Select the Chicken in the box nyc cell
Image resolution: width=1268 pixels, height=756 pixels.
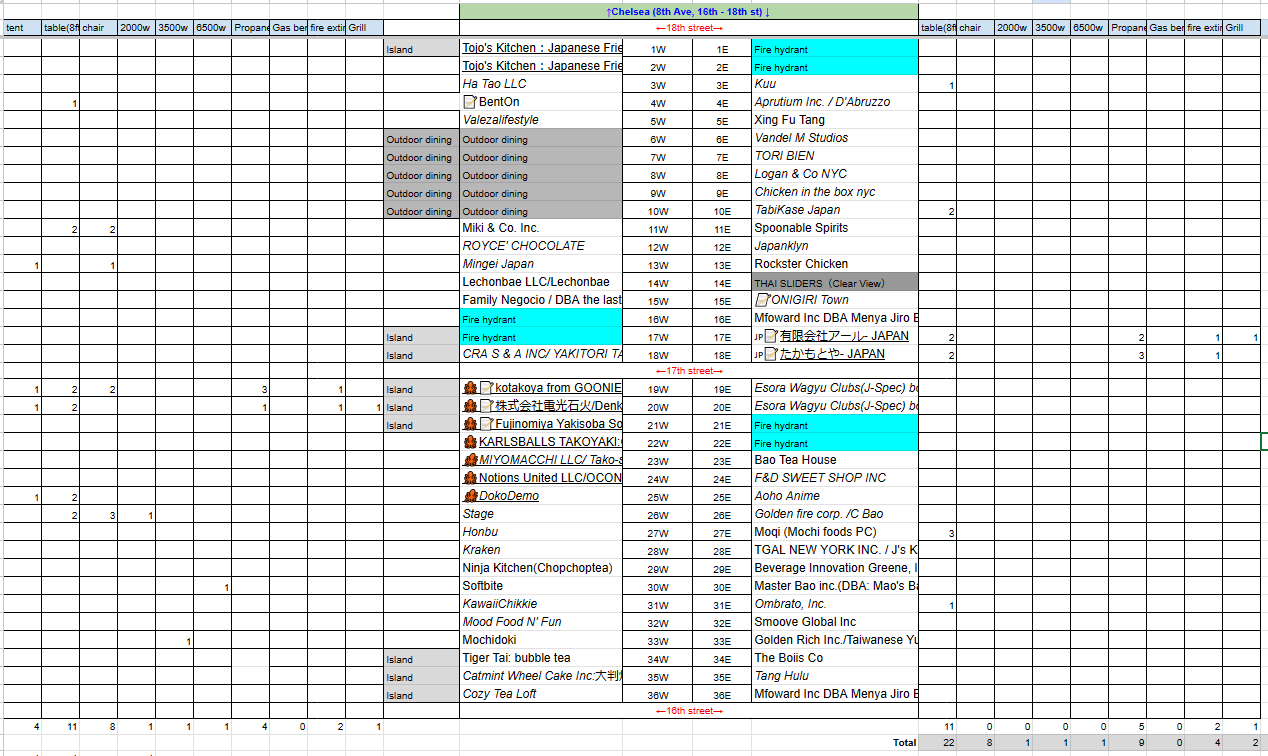click(x=835, y=192)
